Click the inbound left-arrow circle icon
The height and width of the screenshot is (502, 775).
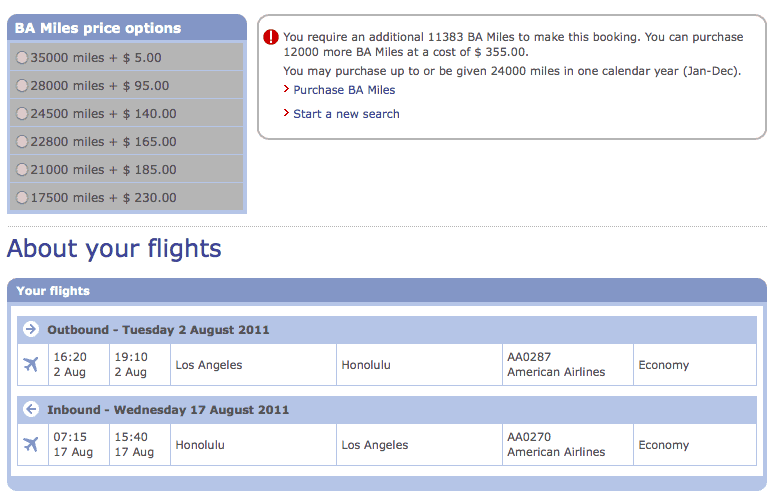tap(31, 409)
